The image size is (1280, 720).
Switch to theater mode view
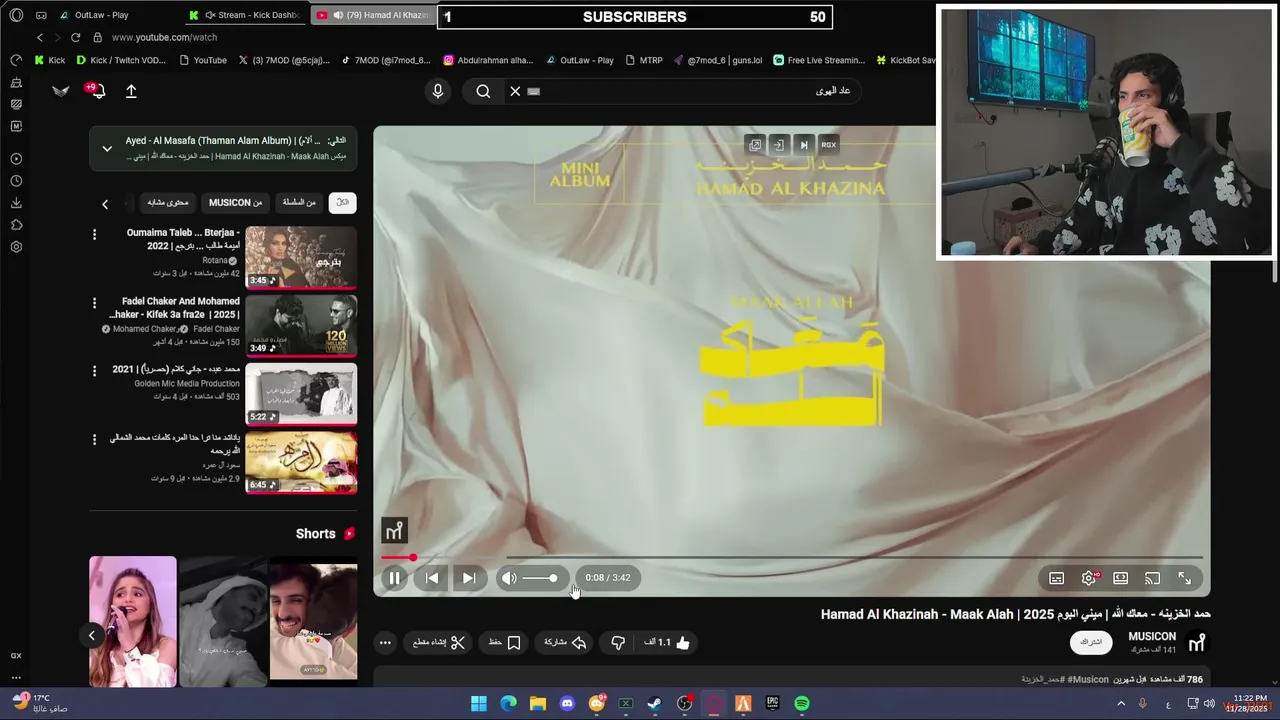[x=1121, y=578]
